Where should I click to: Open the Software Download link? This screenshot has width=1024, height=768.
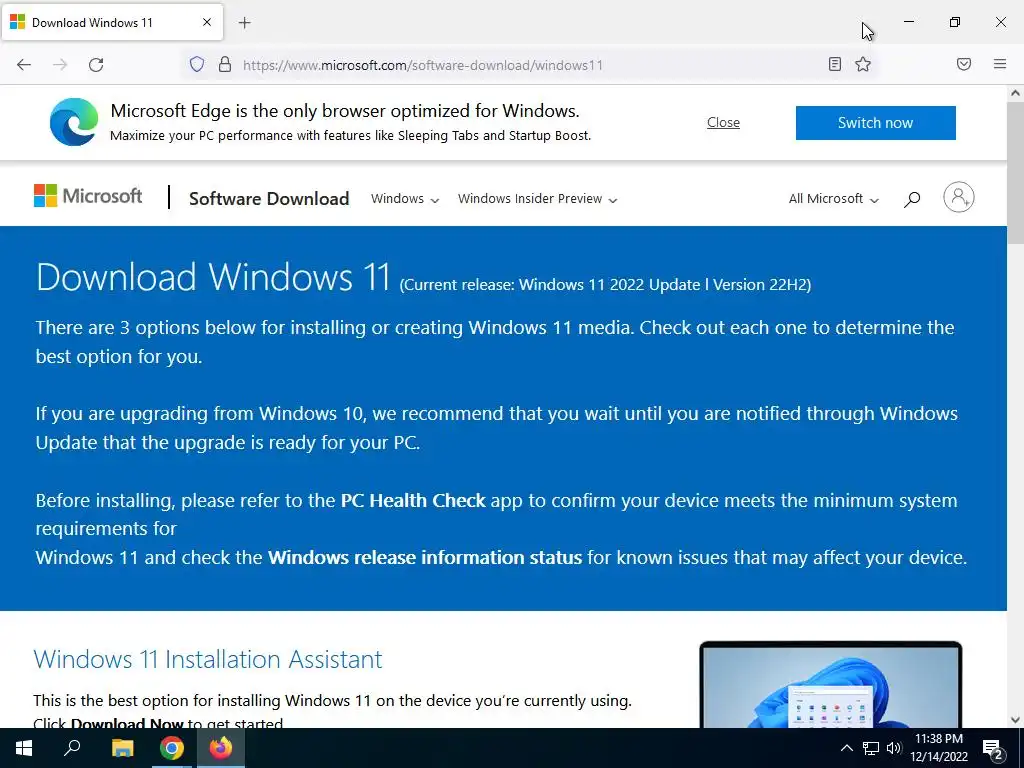[269, 199]
